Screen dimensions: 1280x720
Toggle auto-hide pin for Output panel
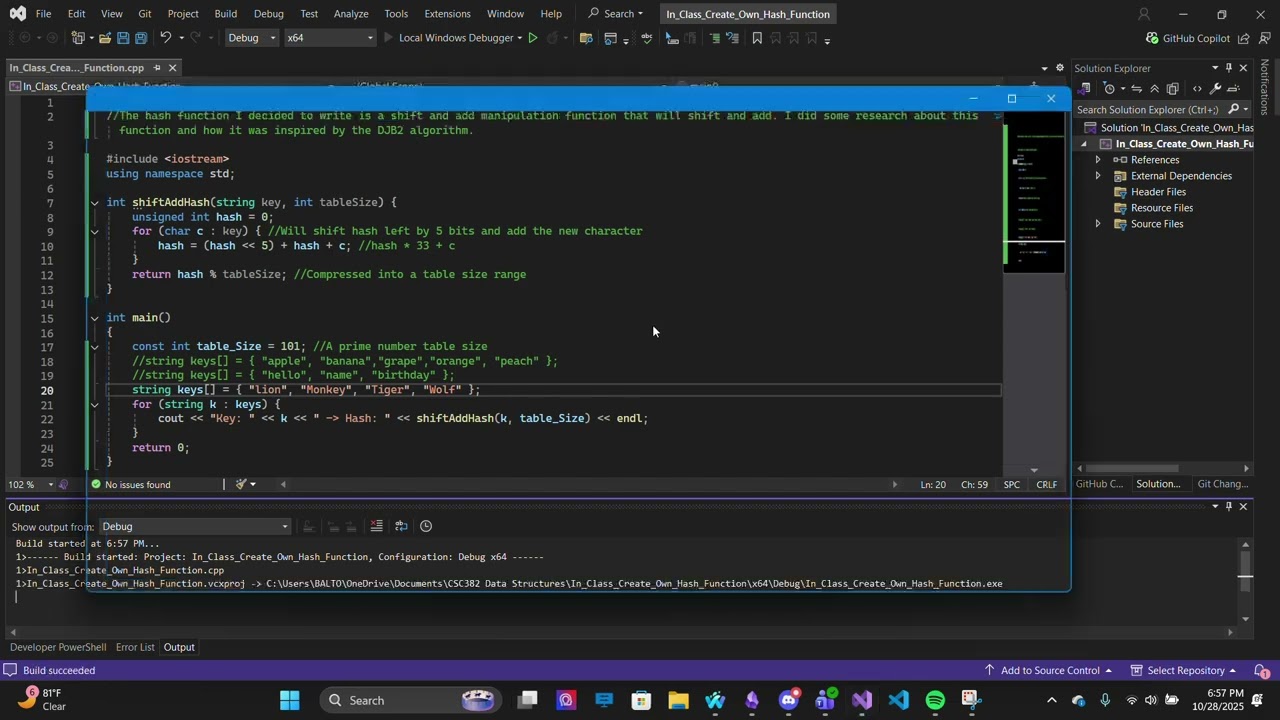click(1229, 507)
